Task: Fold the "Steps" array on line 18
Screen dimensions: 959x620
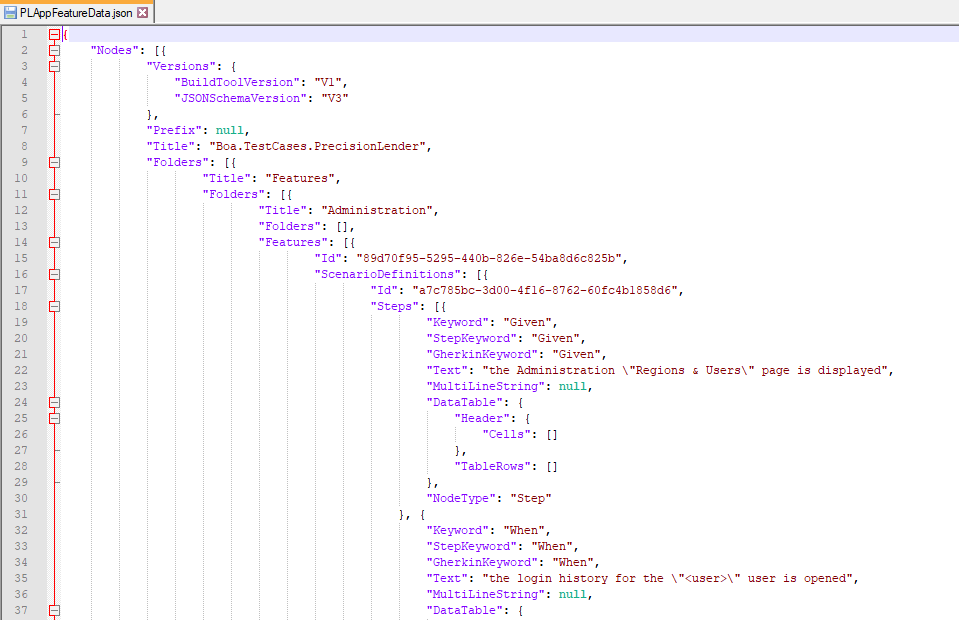Action: (x=54, y=306)
